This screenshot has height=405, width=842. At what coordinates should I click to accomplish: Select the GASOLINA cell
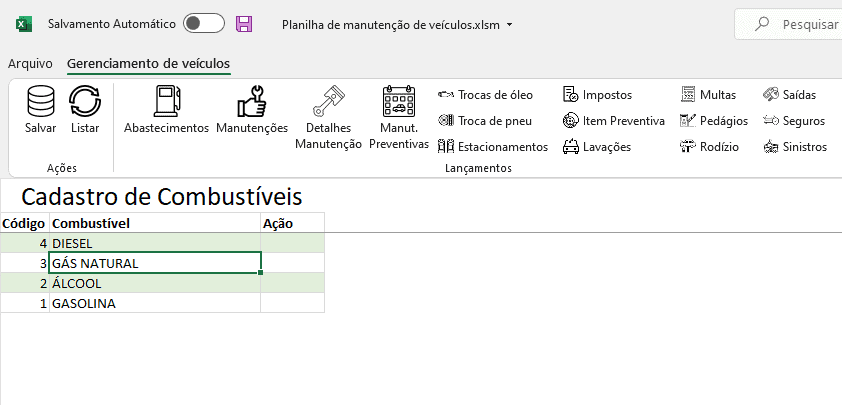[155, 303]
